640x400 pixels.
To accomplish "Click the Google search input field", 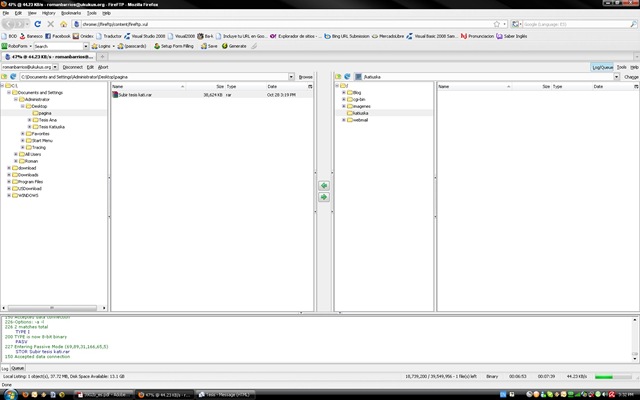I will click(576, 24).
